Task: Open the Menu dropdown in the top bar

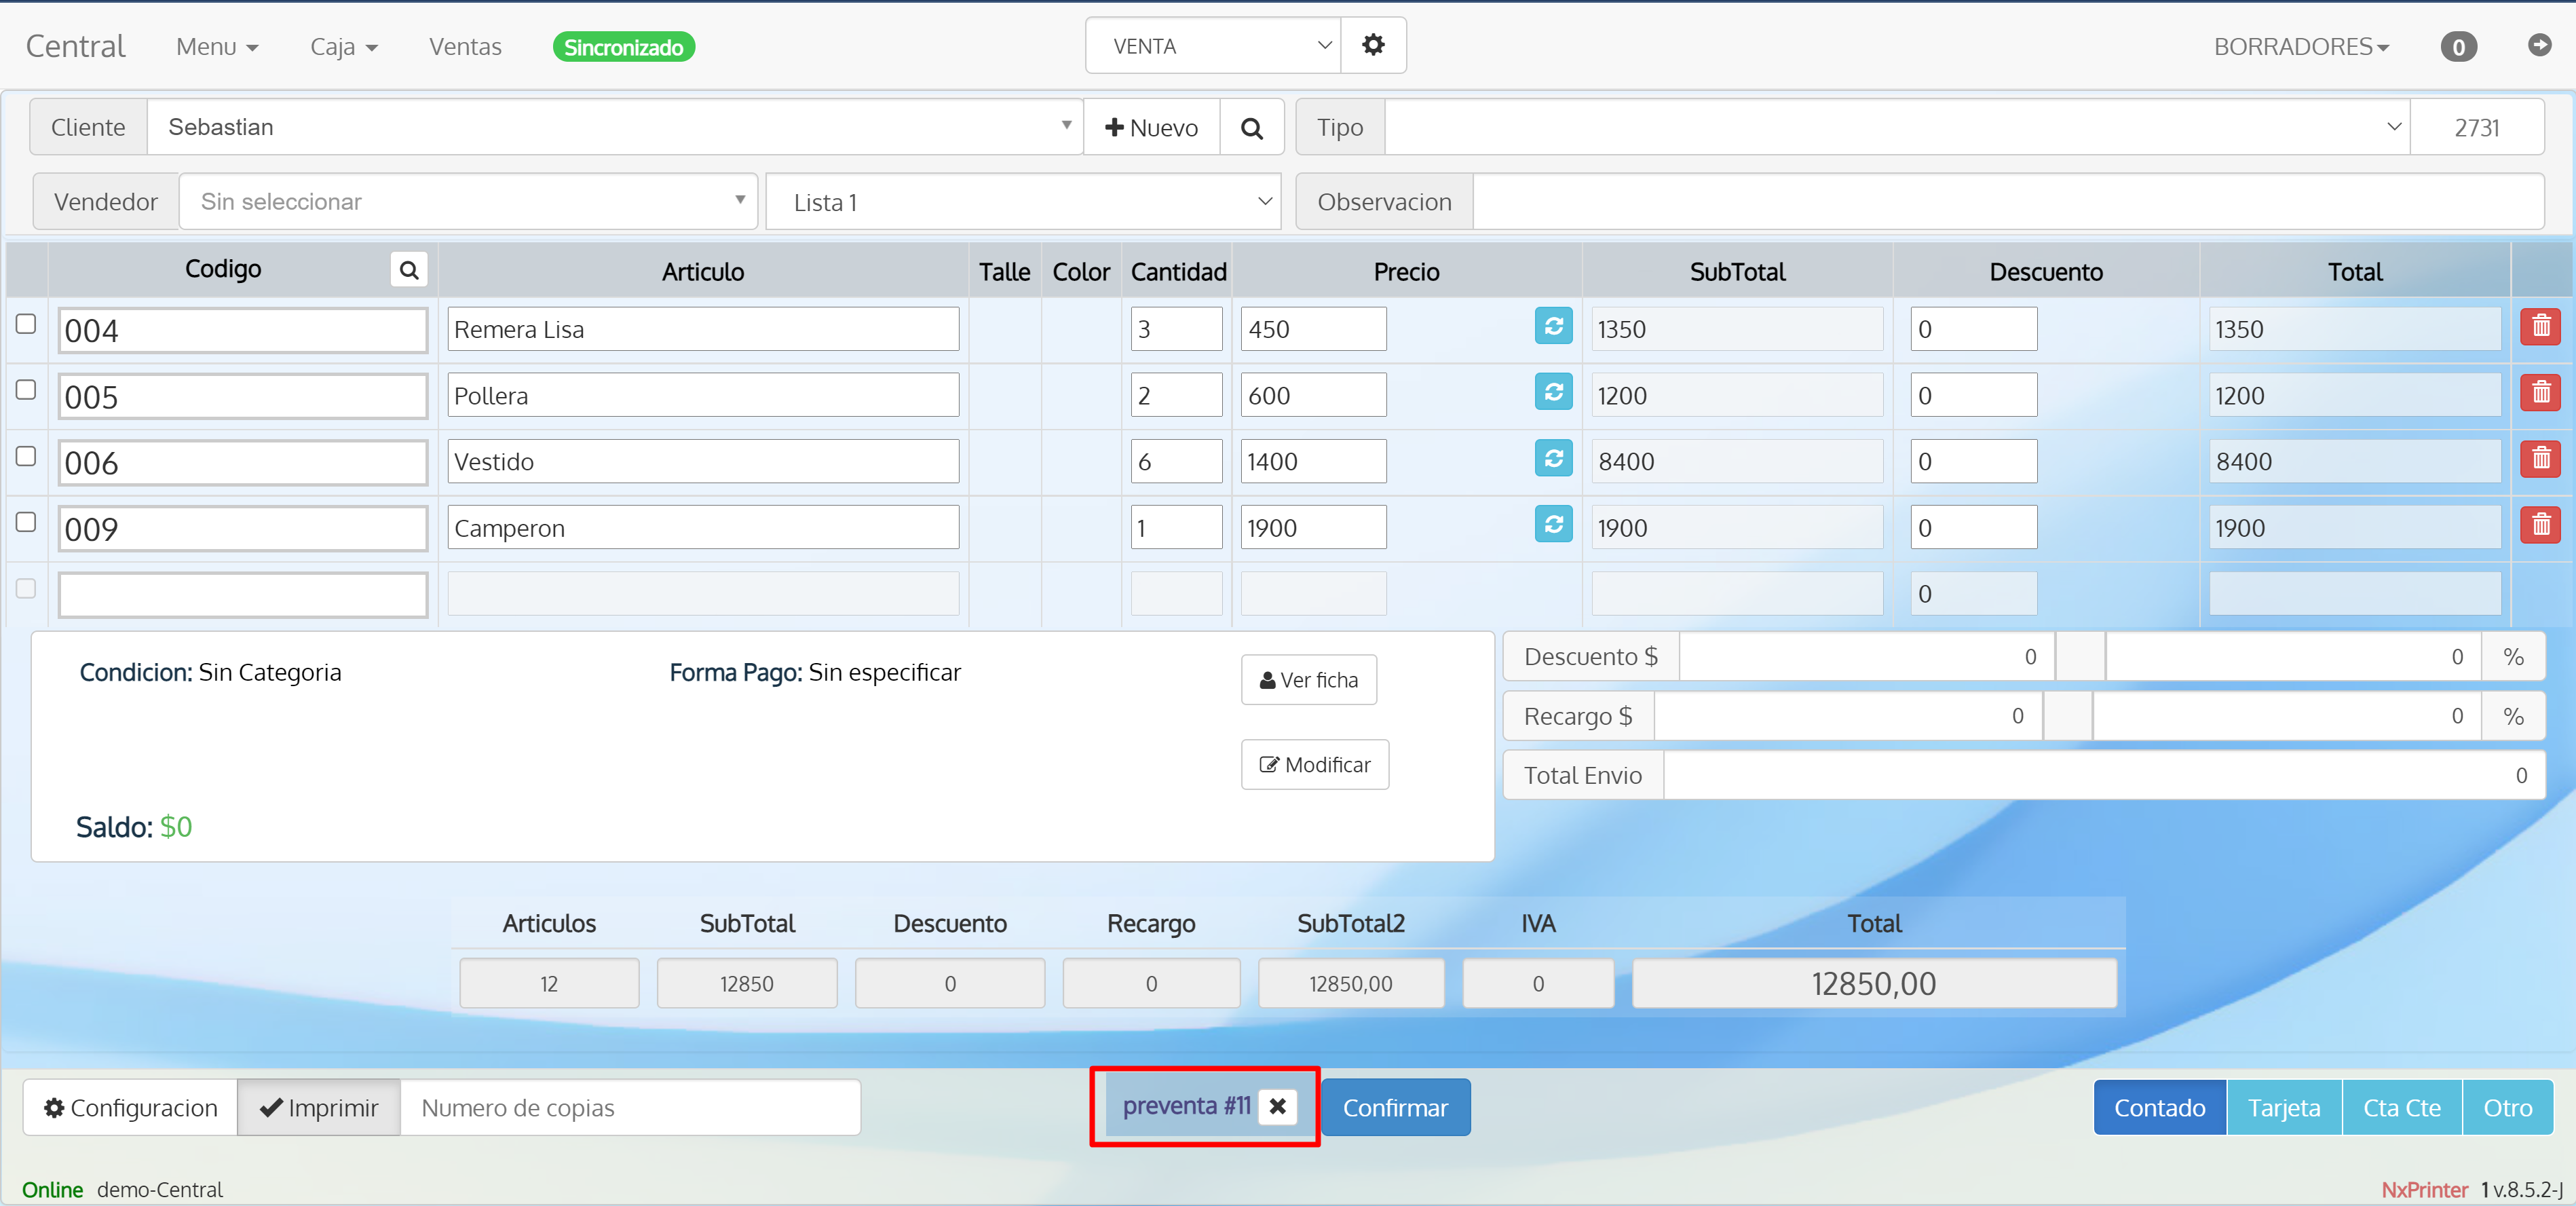Action: (216, 46)
